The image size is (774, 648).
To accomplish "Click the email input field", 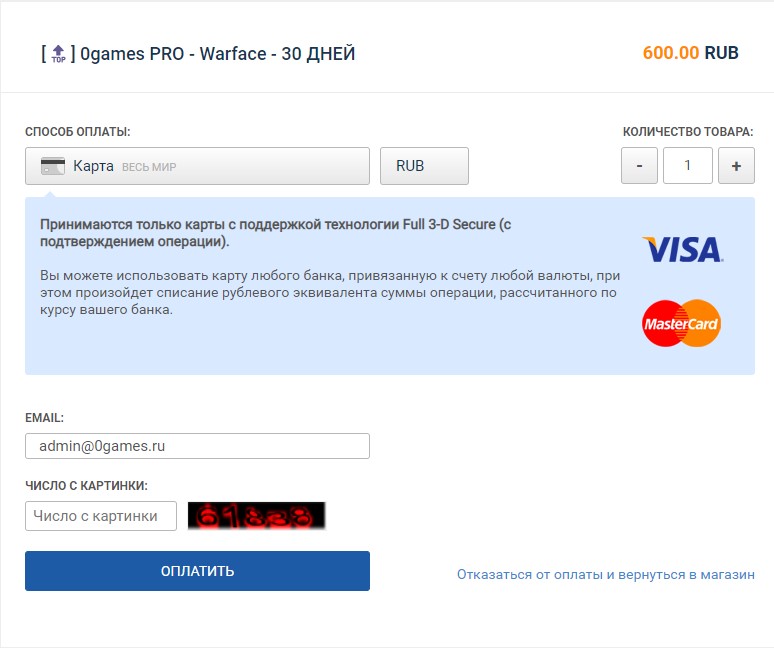I will (197, 446).
